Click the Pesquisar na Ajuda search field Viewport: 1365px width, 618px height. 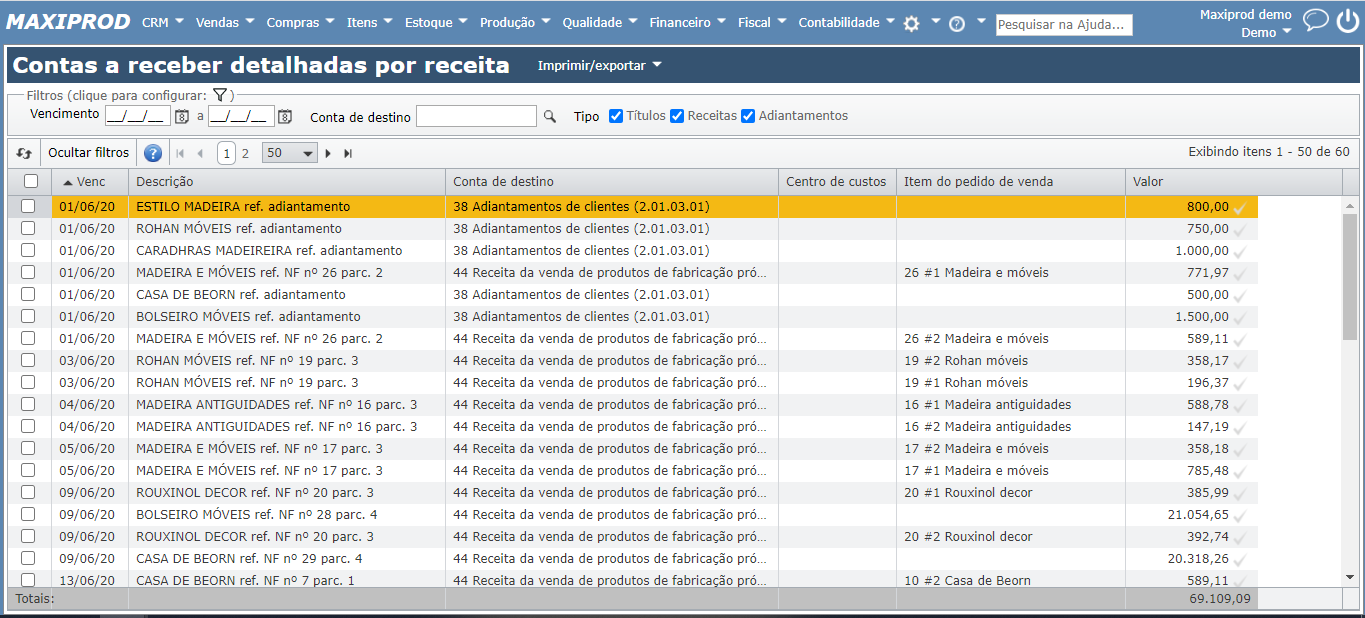pos(1064,24)
